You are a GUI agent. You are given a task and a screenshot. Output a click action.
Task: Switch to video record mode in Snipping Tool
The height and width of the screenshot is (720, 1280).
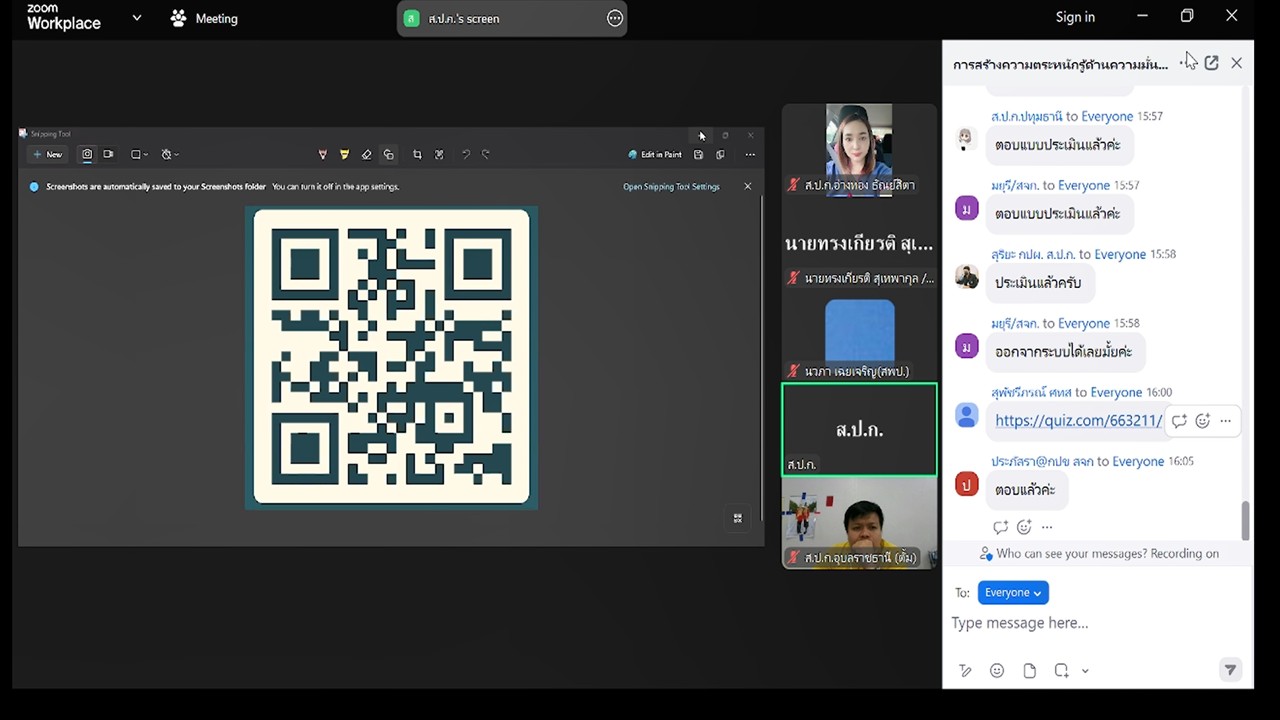tap(108, 154)
